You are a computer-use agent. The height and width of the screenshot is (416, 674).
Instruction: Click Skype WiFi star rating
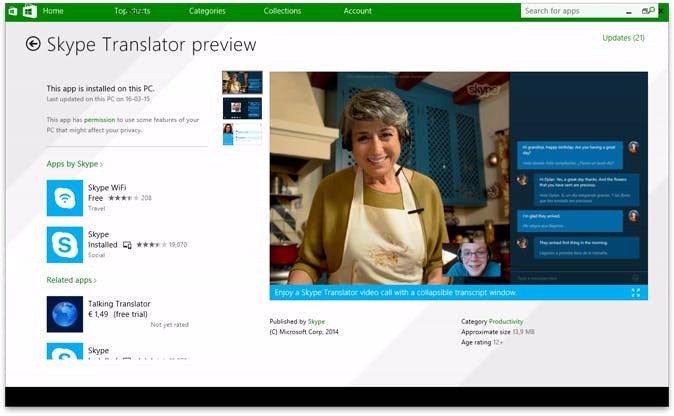coord(123,198)
